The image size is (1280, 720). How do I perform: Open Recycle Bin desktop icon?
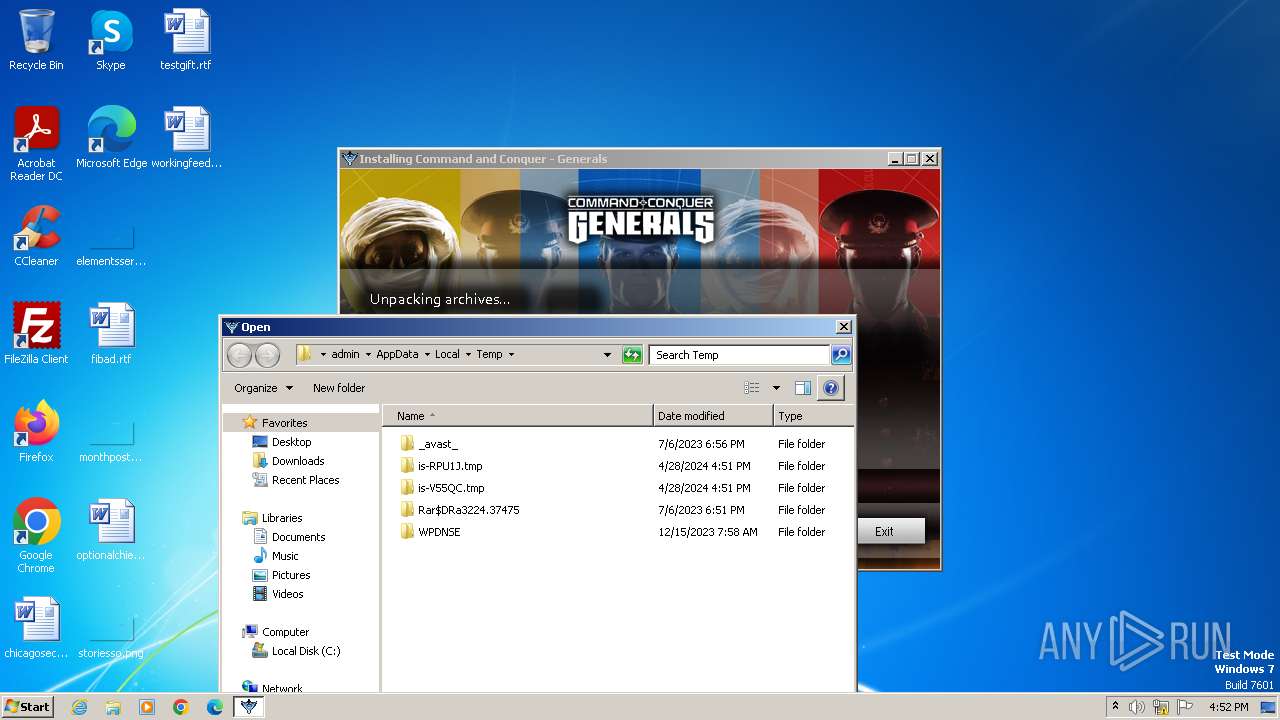(x=36, y=40)
